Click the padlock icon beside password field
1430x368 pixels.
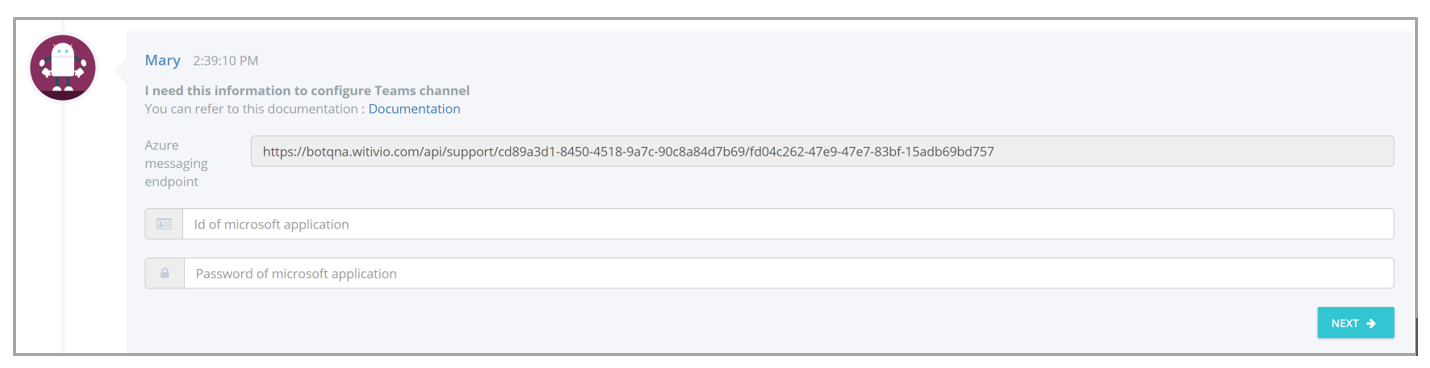pos(164,273)
